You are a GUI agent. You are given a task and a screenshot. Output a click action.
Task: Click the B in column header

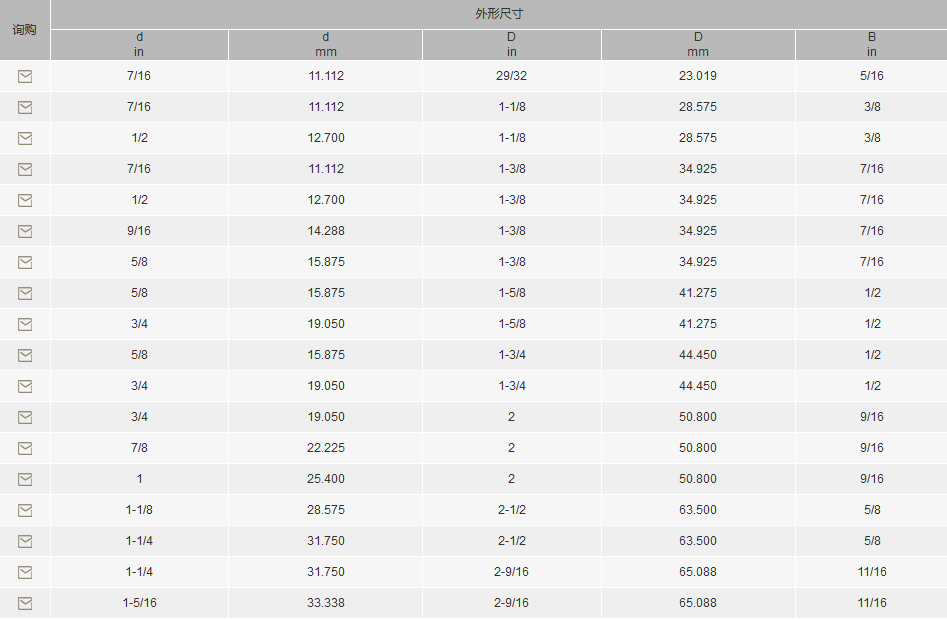point(872,45)
